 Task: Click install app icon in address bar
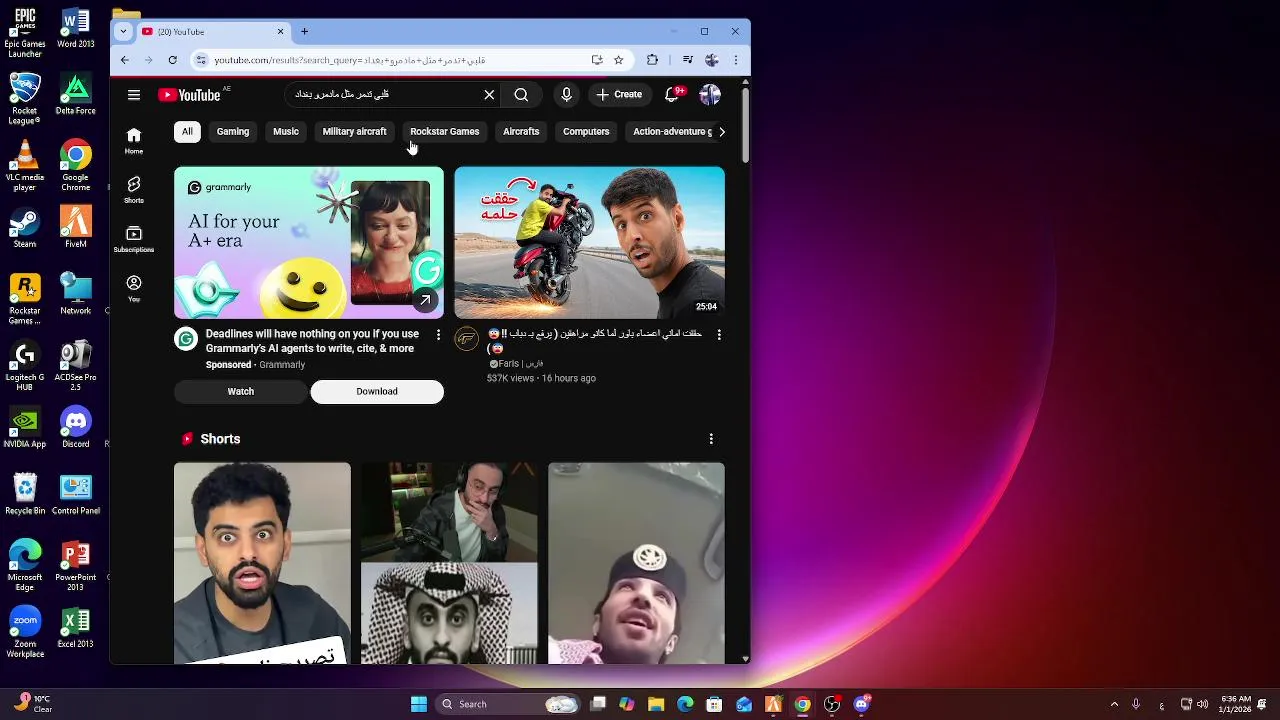pyautogui.click(x=597, y=60)
